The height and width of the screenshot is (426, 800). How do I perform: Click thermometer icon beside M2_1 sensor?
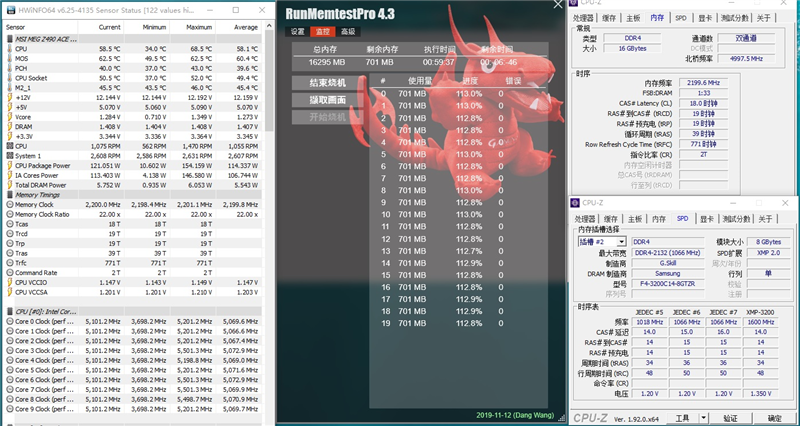(10, 88)
